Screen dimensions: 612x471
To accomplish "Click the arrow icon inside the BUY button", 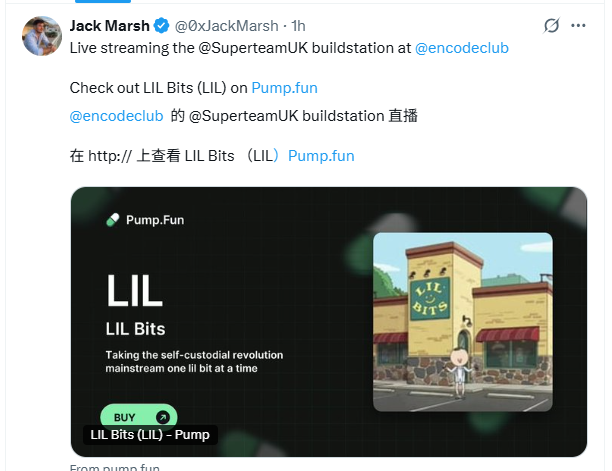I will [x=163, y=418].
